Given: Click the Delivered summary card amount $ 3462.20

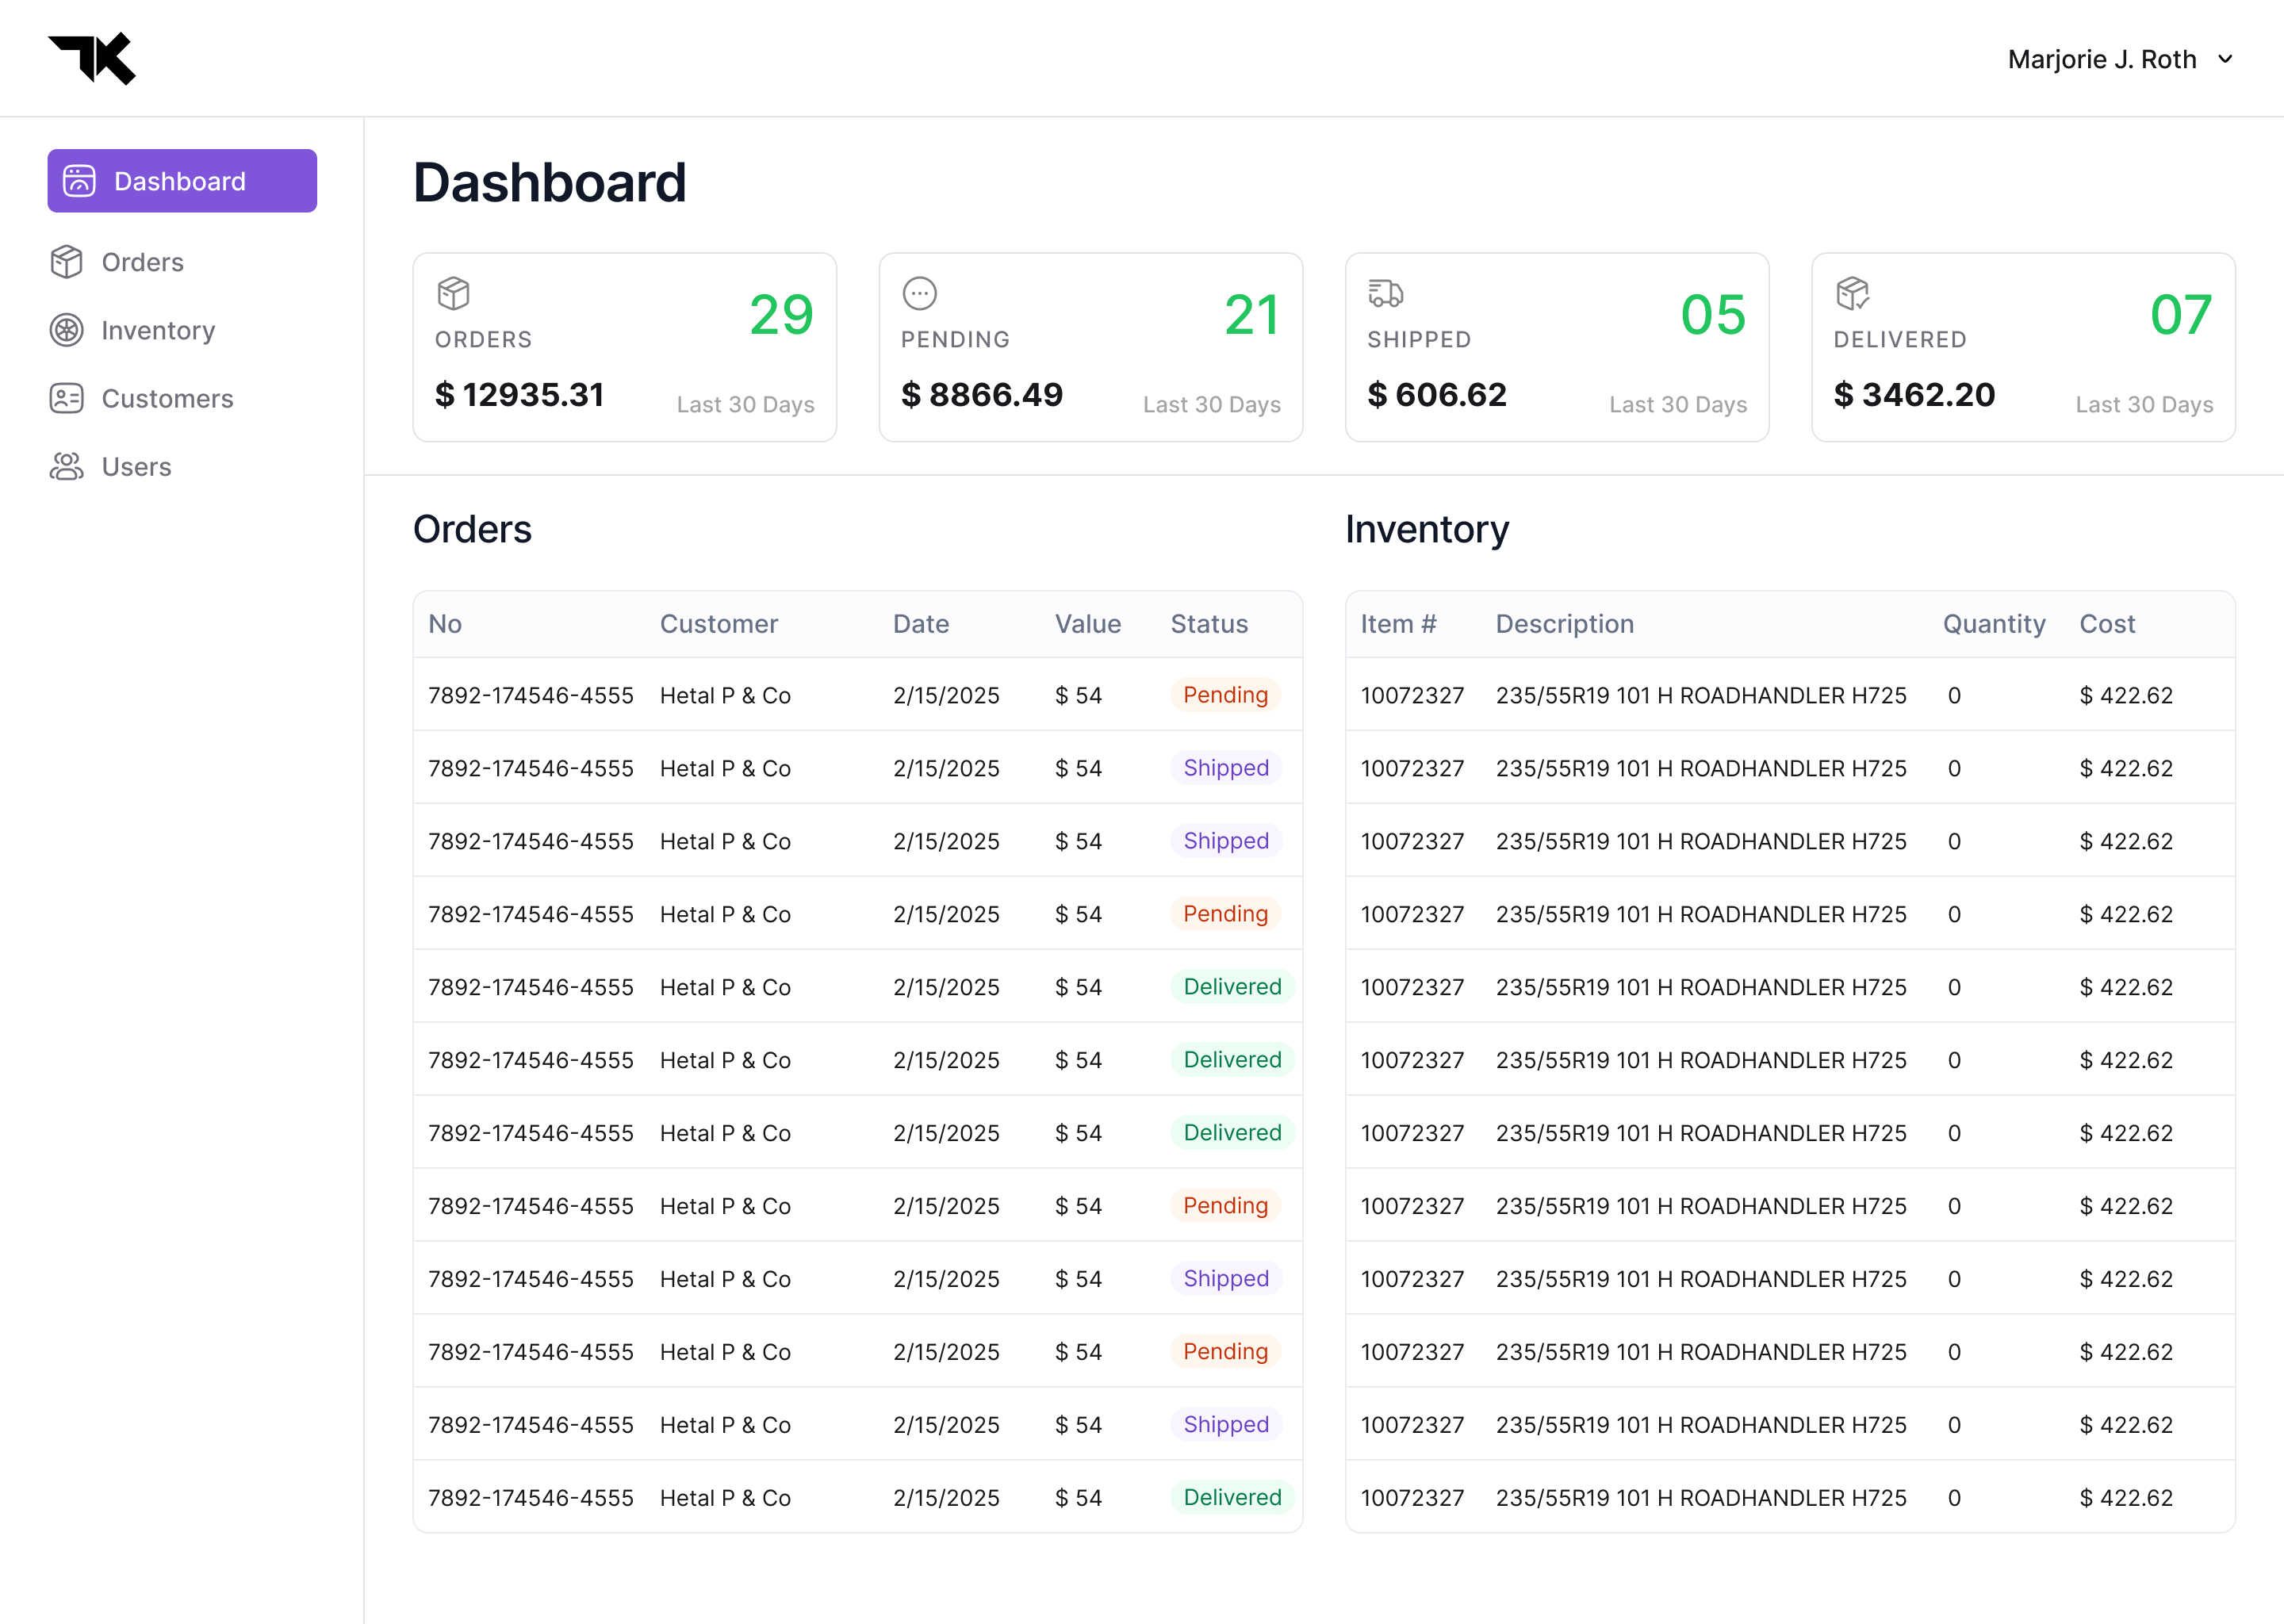Looking at the screenshot, I should 1914,395.
